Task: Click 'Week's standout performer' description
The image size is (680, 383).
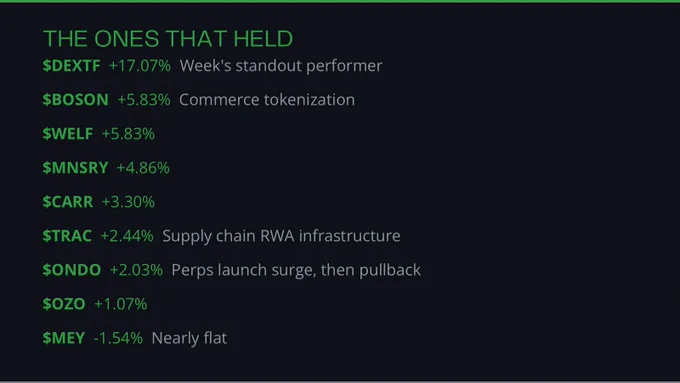Action: 281,66
